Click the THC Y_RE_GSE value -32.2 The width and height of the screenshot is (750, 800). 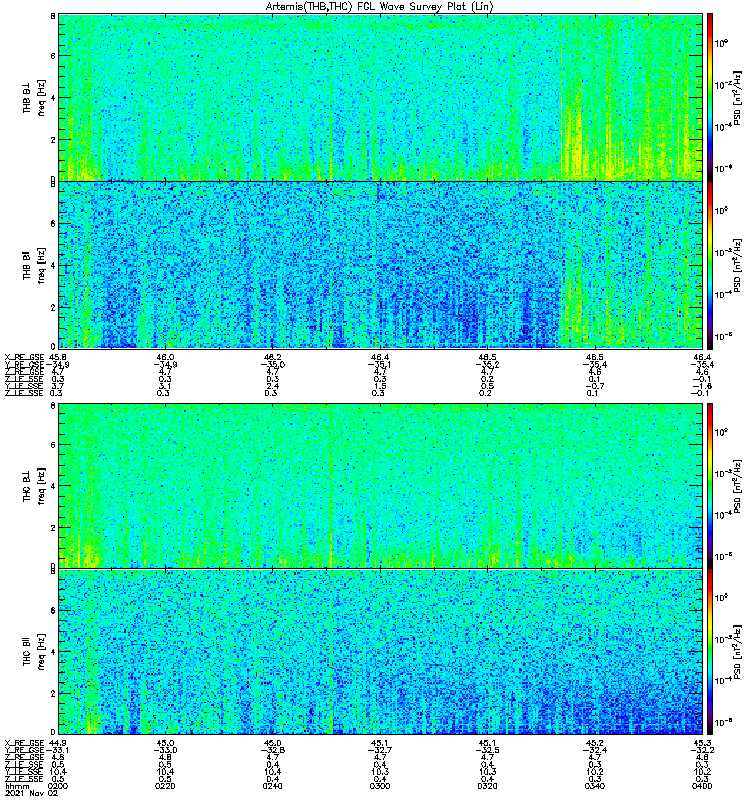click(x=701, y=750)
